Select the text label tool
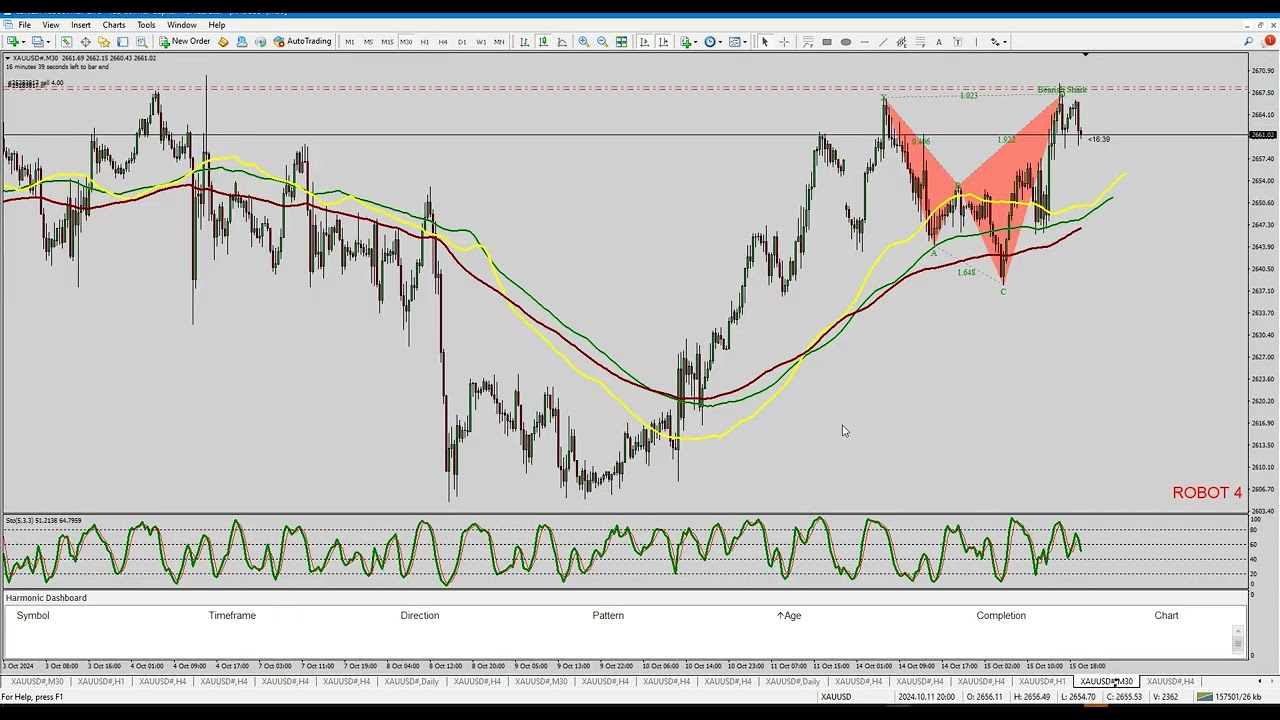The image size is (1280, 720). pyautogui.click(x=957, y=42)
